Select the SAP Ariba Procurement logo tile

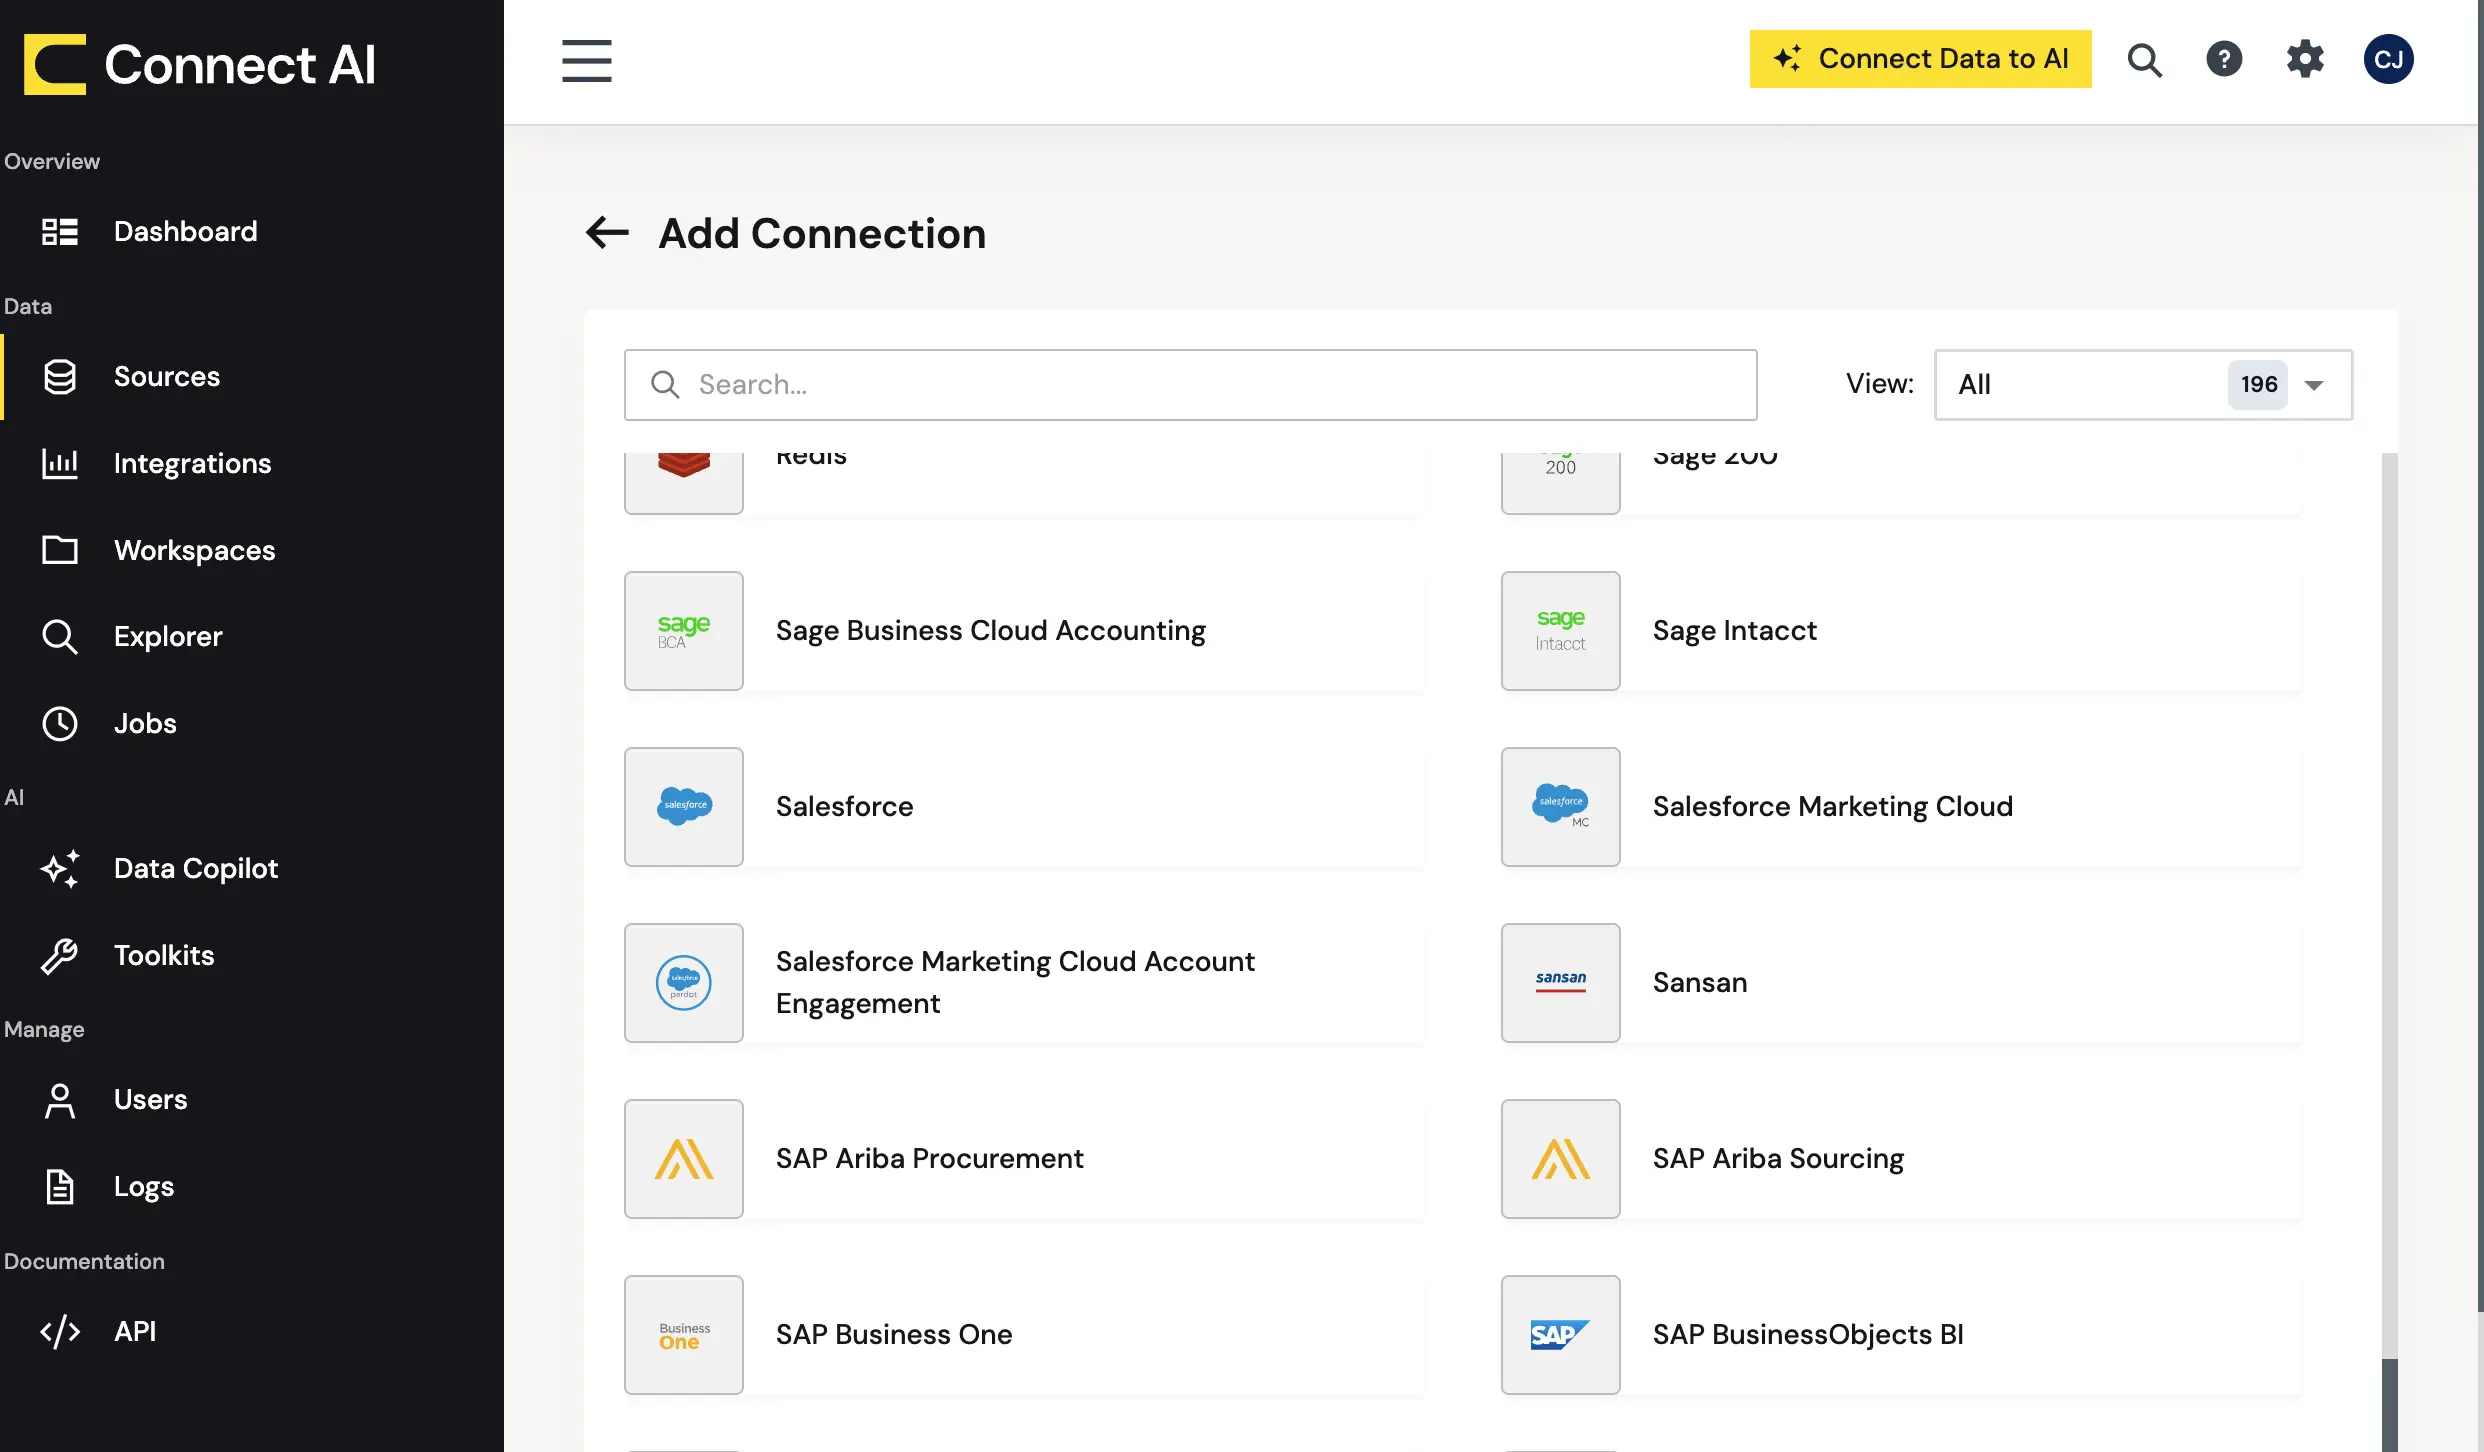(x=684, y=1159)
